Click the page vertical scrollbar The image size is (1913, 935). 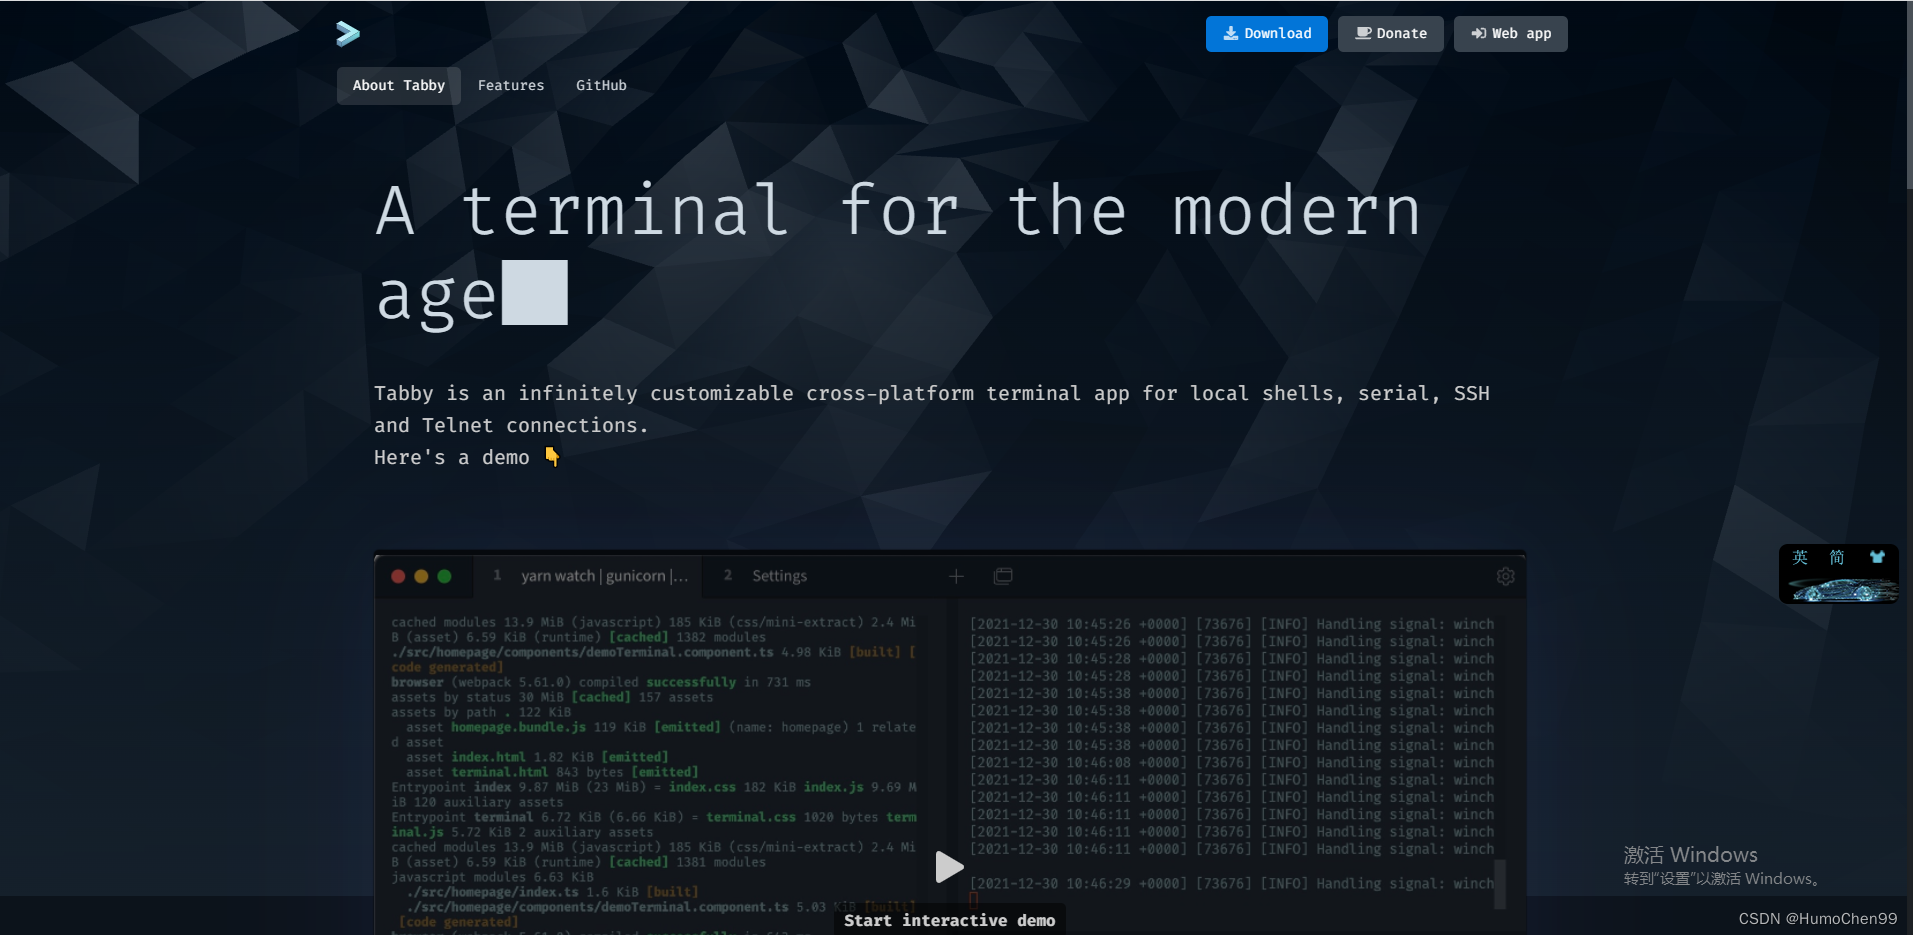tap(1909, 95)
